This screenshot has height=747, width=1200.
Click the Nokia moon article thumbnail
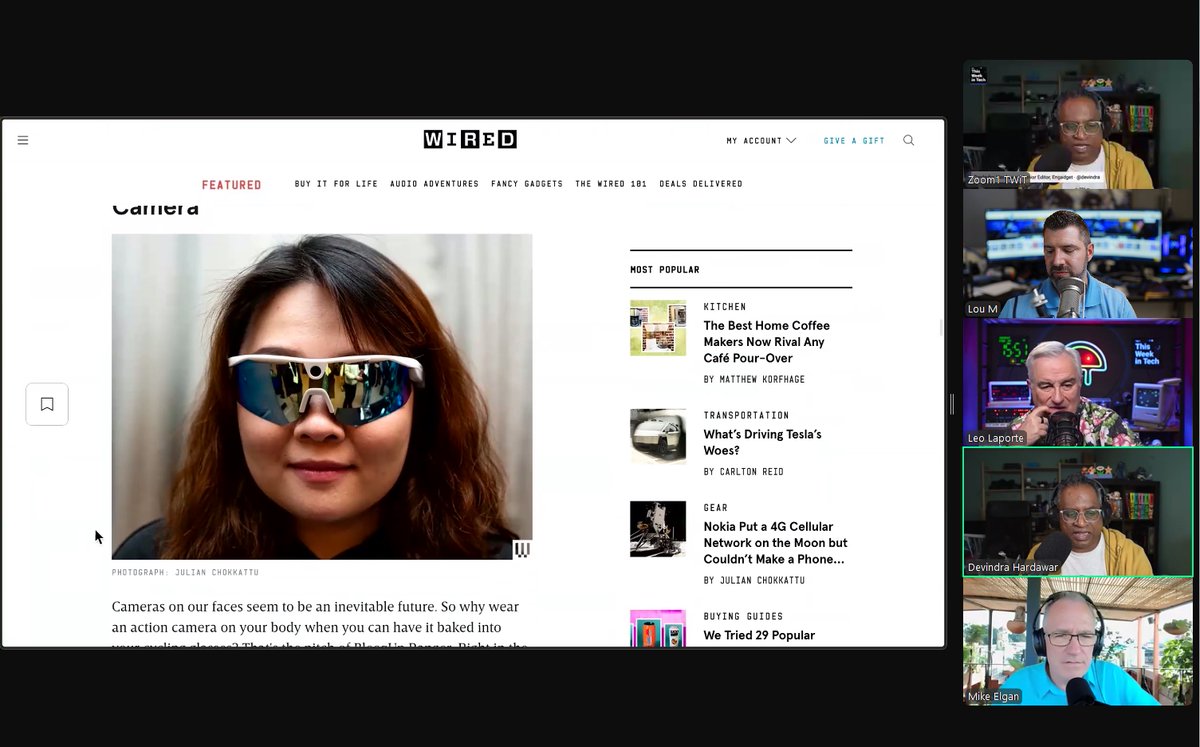click(x=658, y=529)
